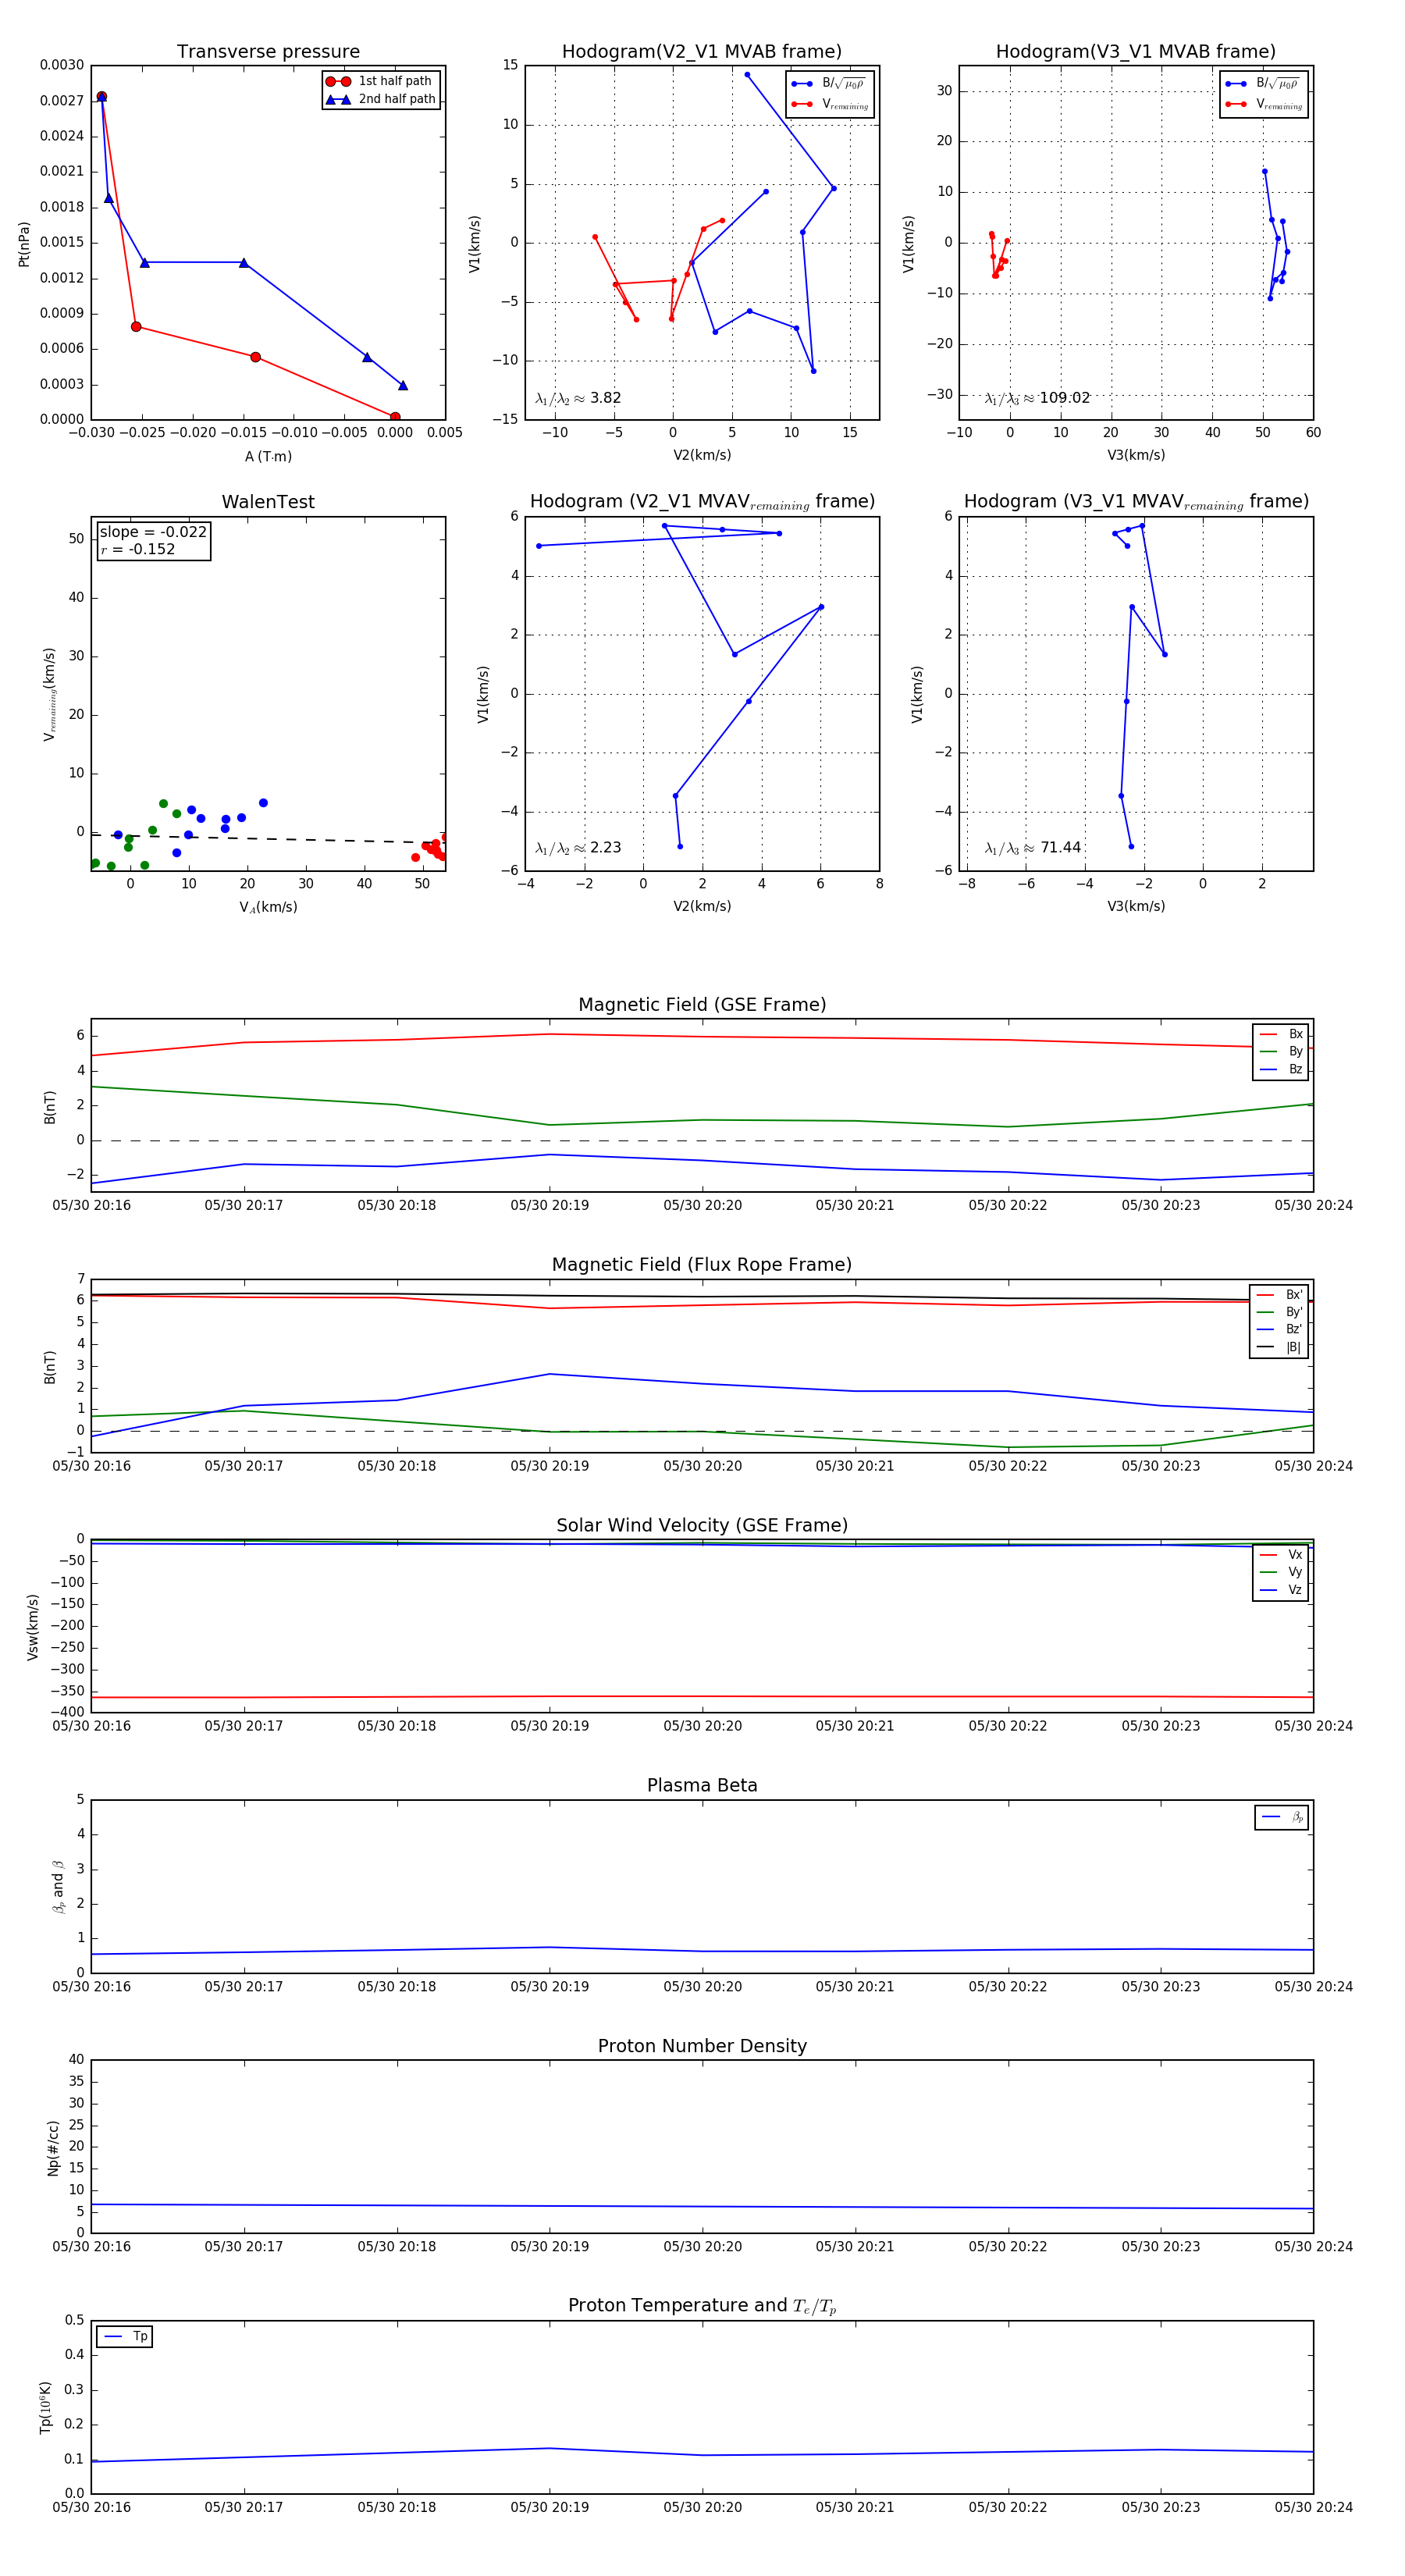Click the eigenvalue ratio annotation 109.02
This screenshot has width=1405, height=2576.
1037,398
